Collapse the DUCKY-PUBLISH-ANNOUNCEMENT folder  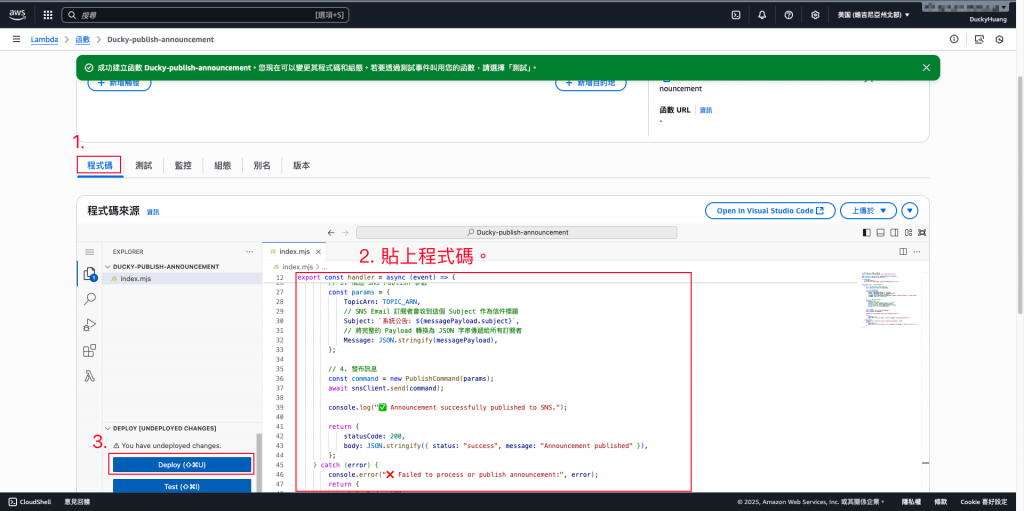[x=167, y=267]
